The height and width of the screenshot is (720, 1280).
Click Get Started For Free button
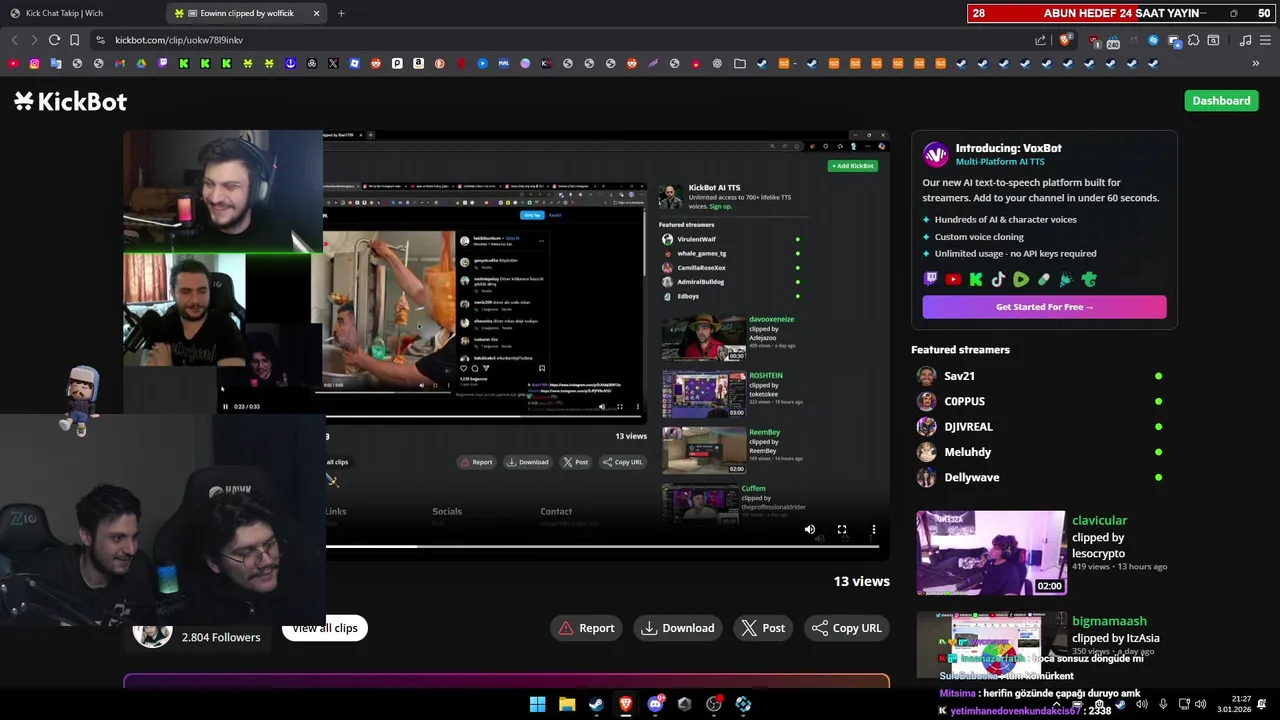click(1044, 307)
